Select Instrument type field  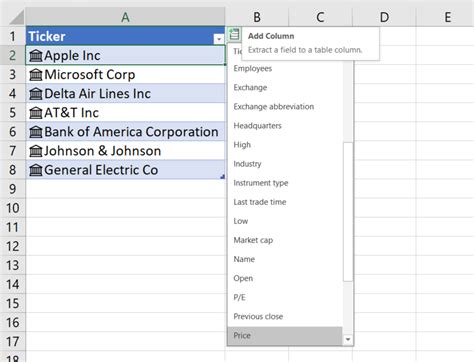point(285,183)
